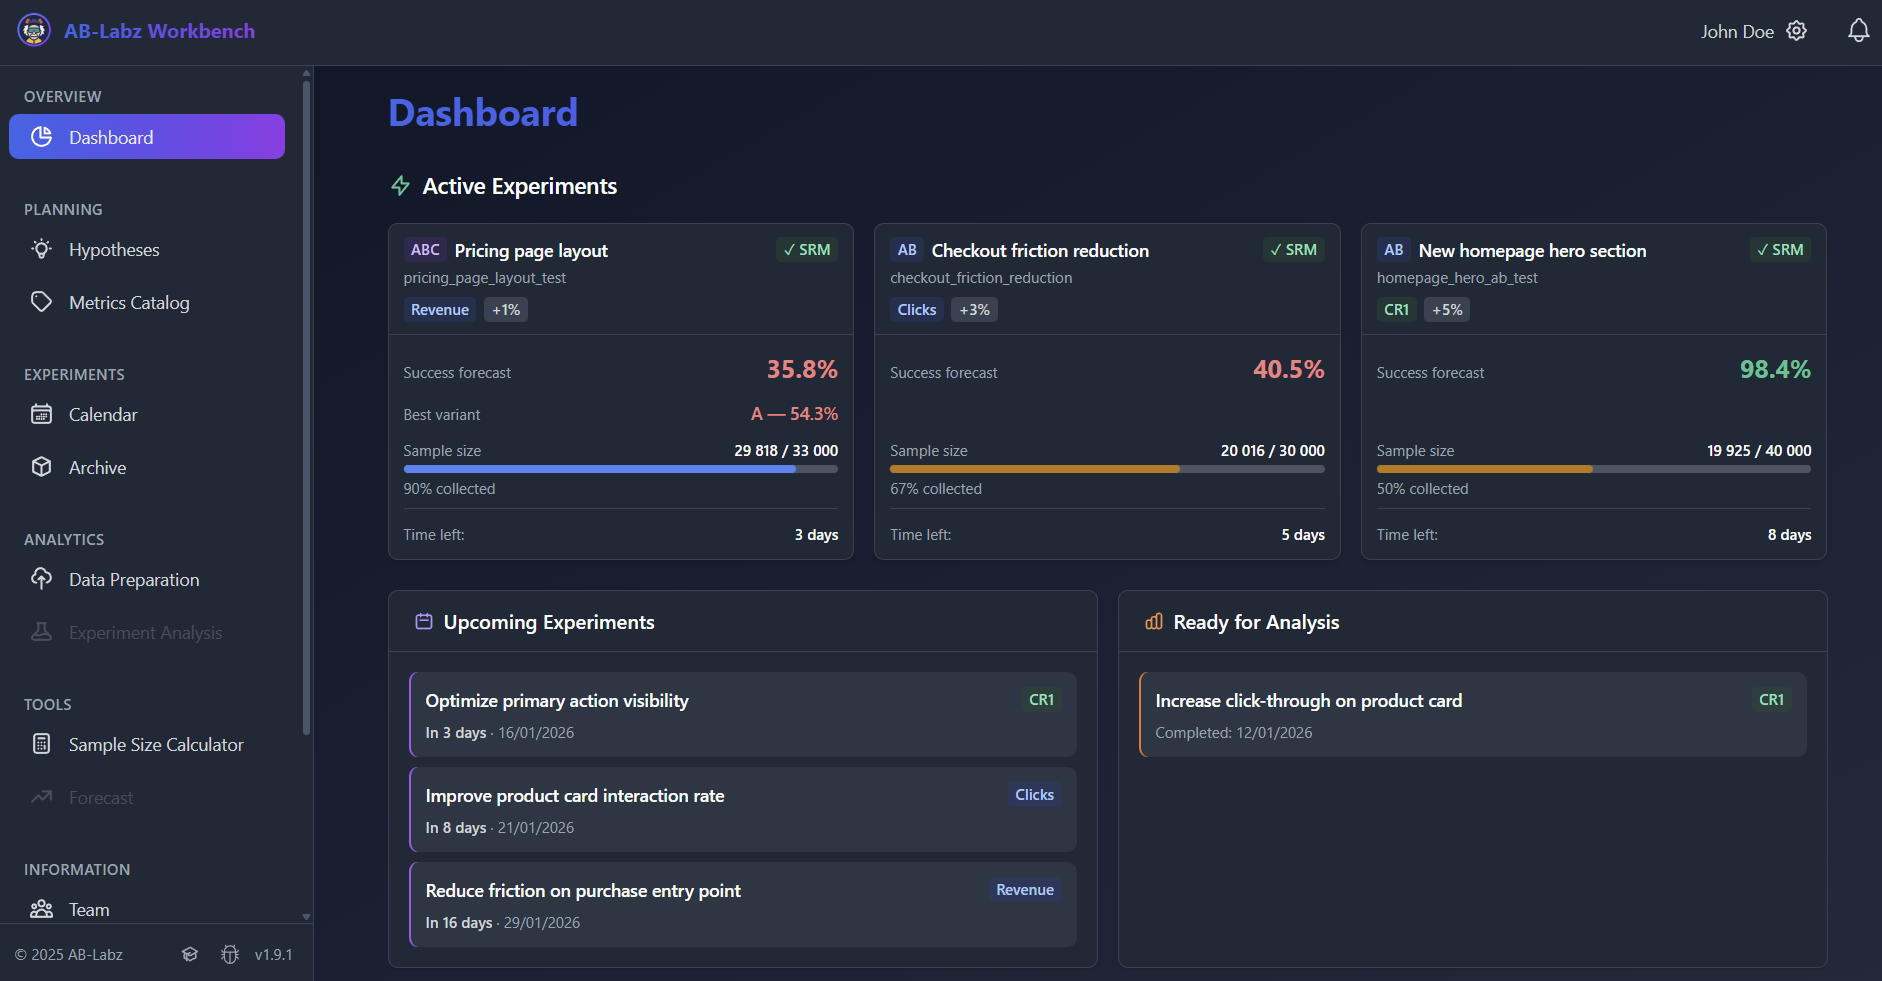
Task: Select the Metrics Catalog tag icon
Action: (41, 301)
